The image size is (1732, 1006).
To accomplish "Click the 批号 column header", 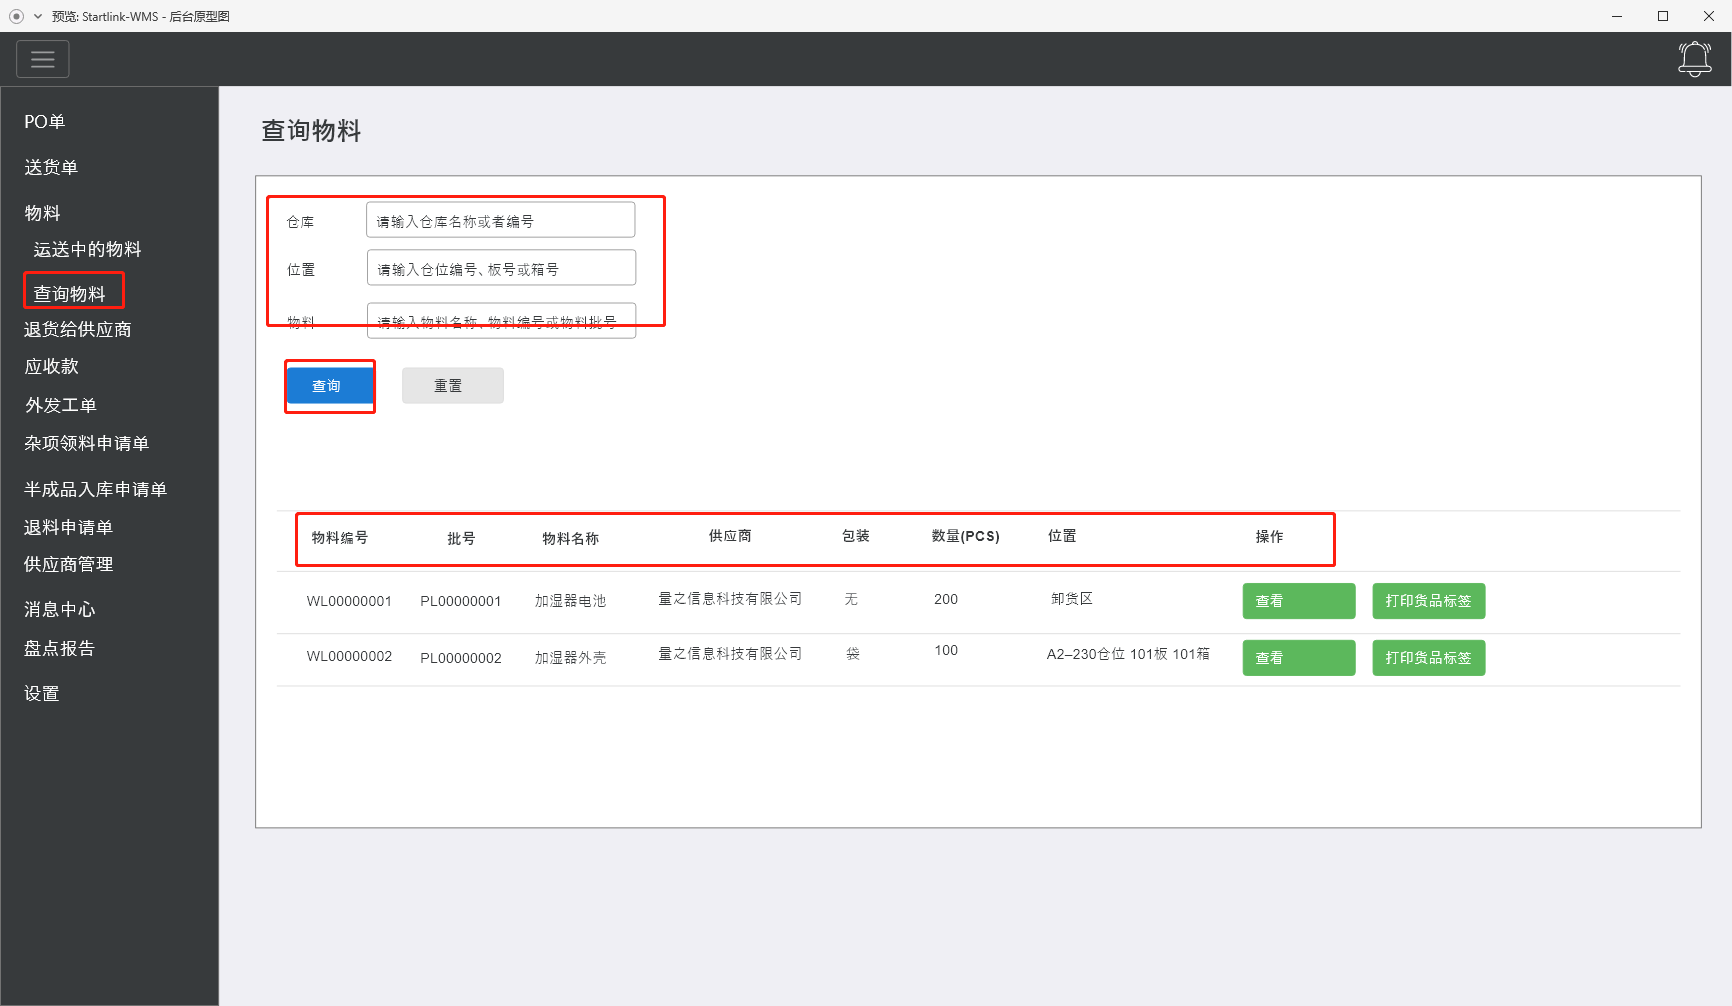I will [461, 539].
